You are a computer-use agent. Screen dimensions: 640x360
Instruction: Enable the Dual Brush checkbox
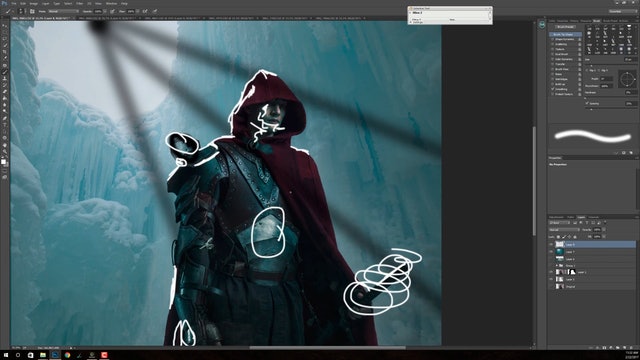tap(553, 54)
